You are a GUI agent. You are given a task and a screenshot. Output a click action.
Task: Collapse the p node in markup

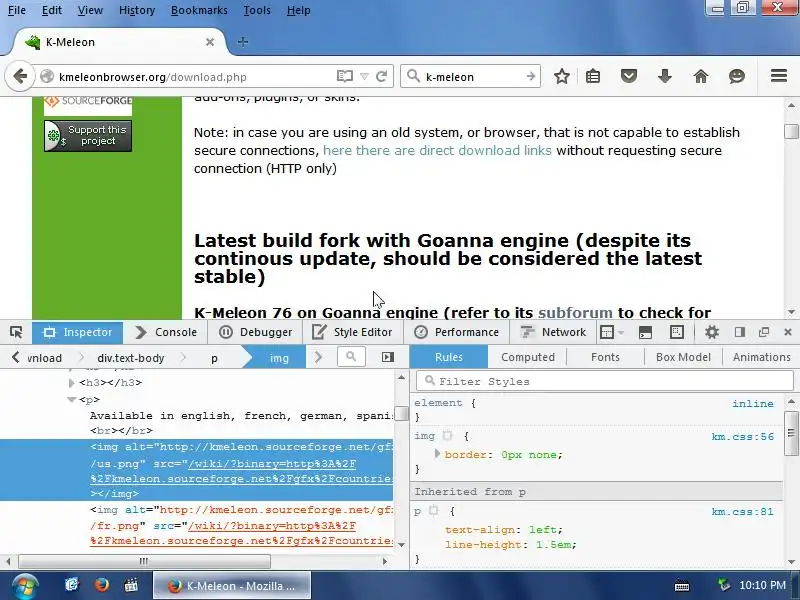pyautogui.click(x=71, y=399)
